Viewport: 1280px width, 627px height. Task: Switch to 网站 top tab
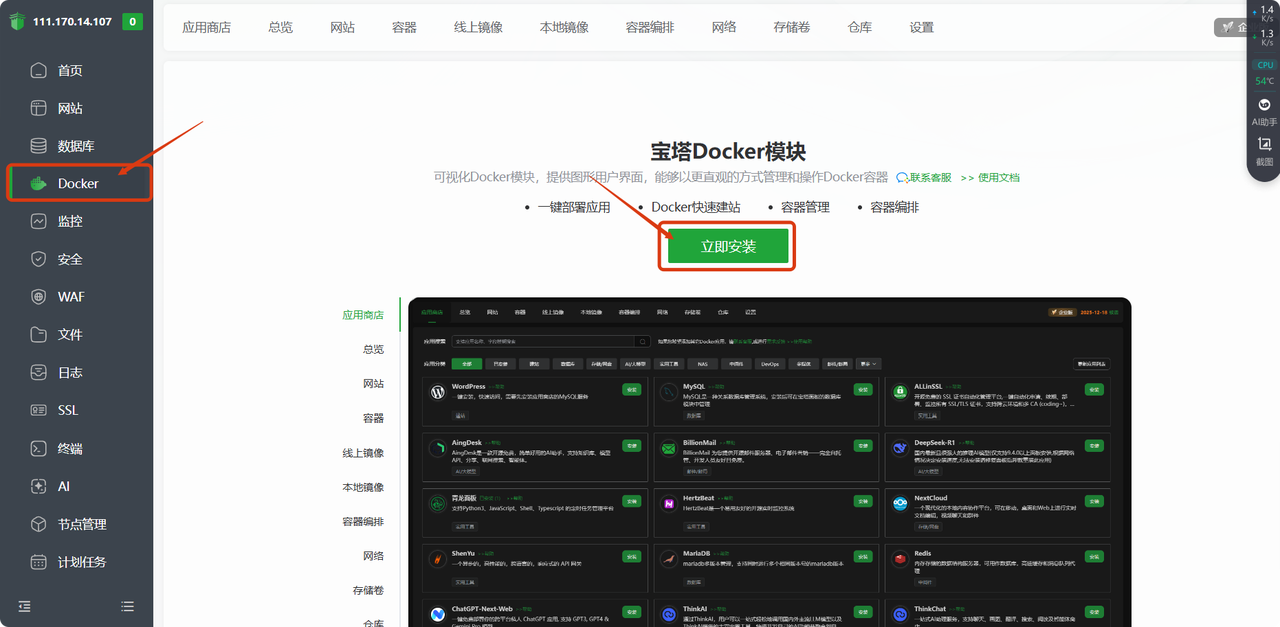pyautogui.click(x=343, y=28)
